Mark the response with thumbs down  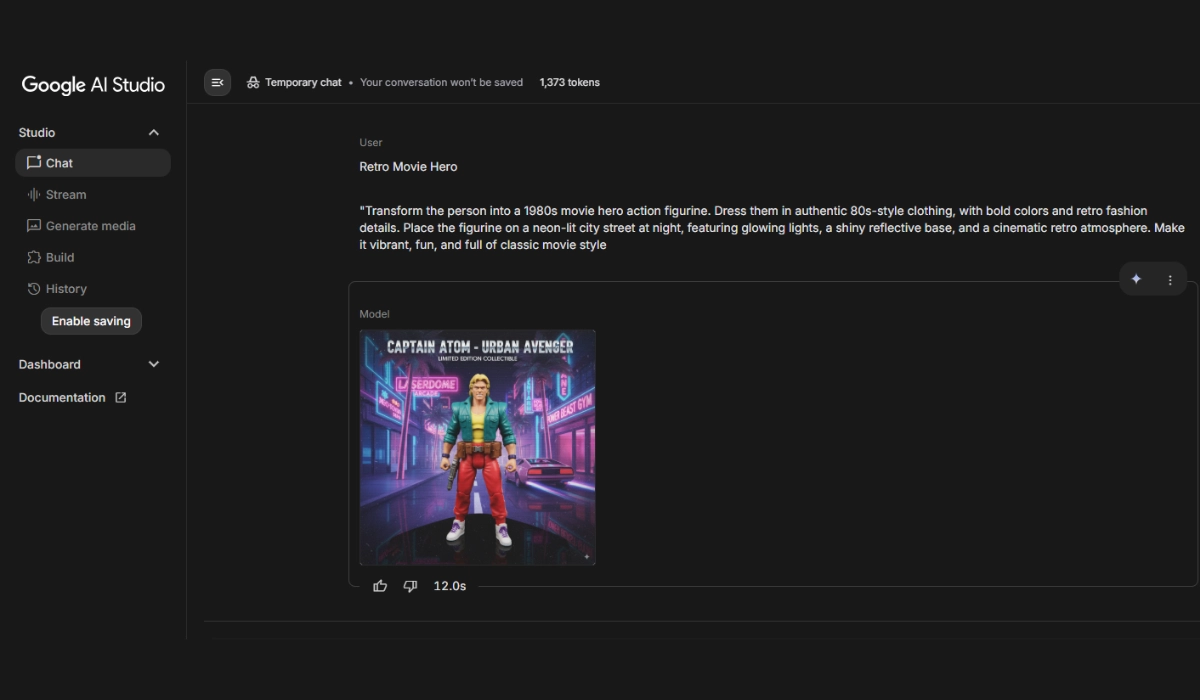(x=410, y=586)
